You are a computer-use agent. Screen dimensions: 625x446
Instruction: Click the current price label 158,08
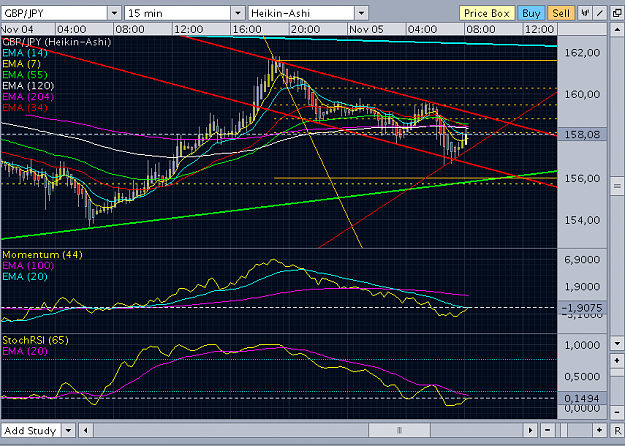pos(582,134)
